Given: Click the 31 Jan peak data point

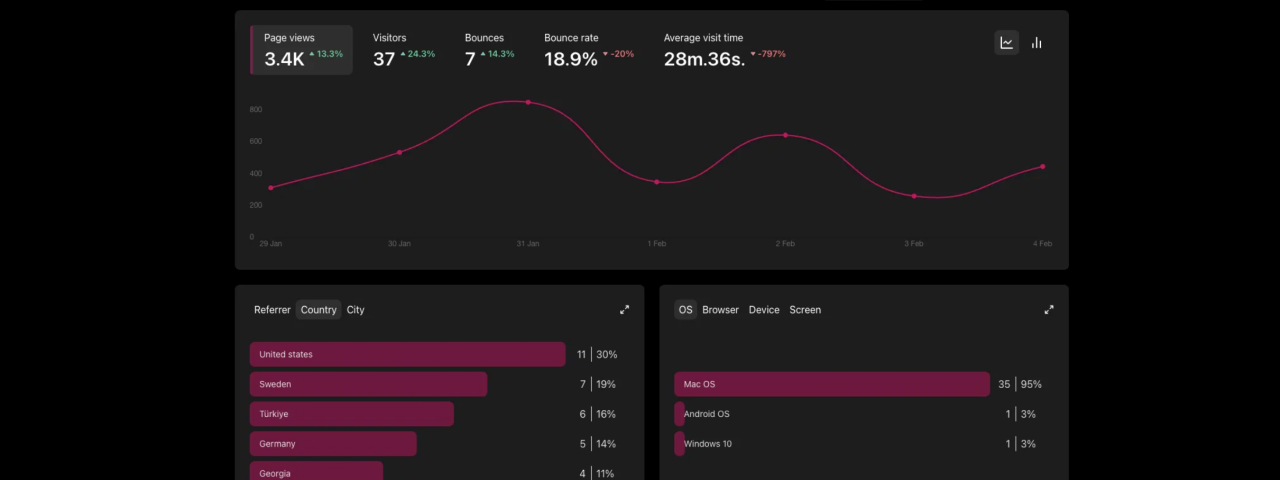Looking at the screenshot, I should (x=528, y=102).
